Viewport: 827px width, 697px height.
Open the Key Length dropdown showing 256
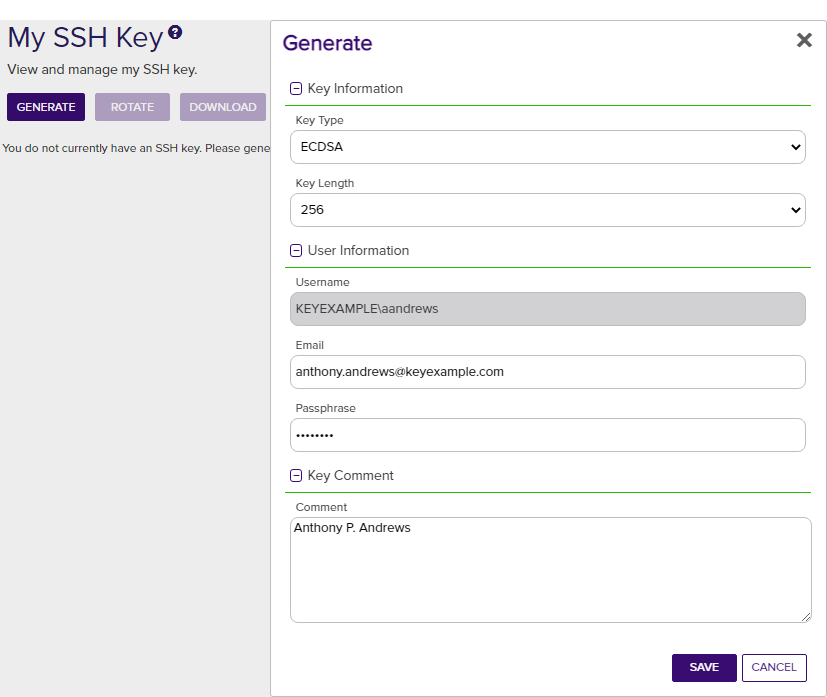[547, 210]
